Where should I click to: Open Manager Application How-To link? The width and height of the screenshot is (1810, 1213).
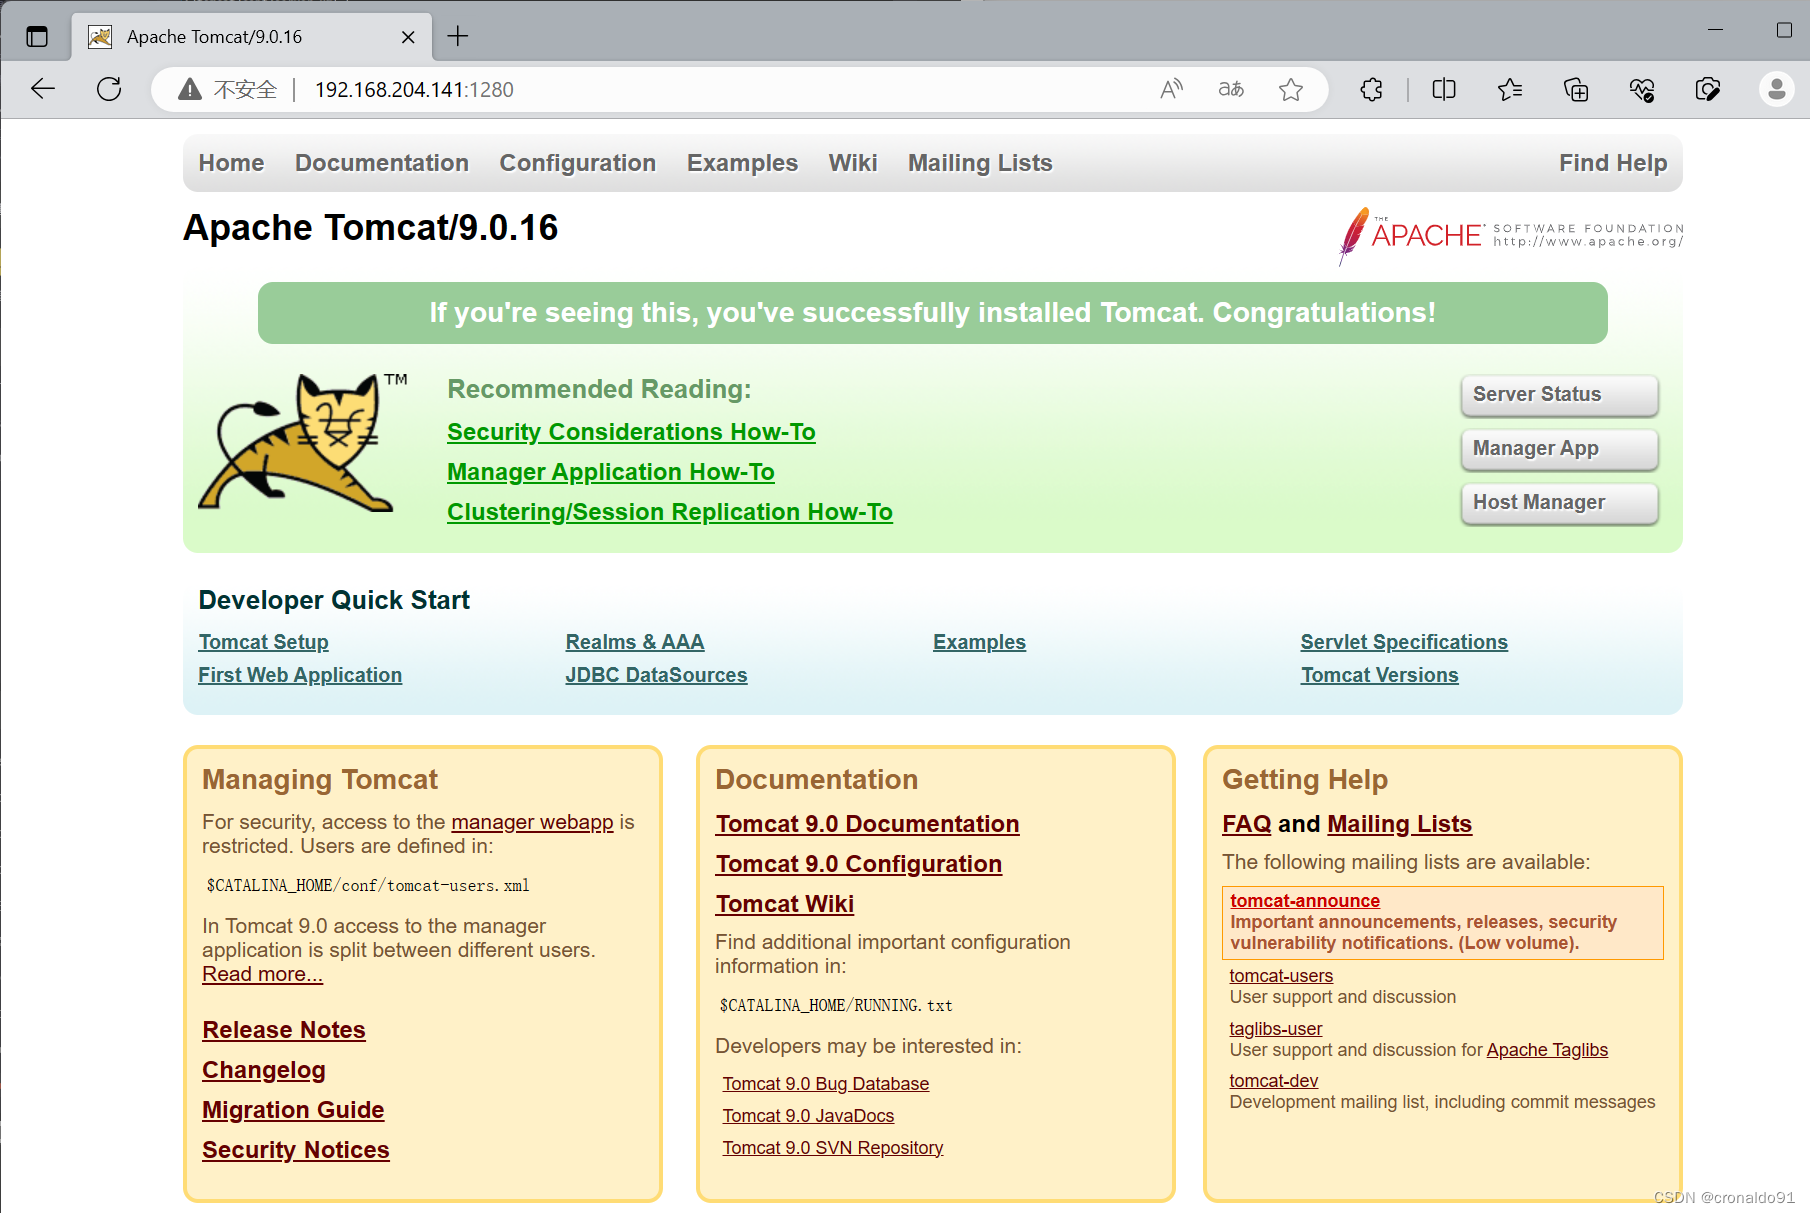coord(610,472)
